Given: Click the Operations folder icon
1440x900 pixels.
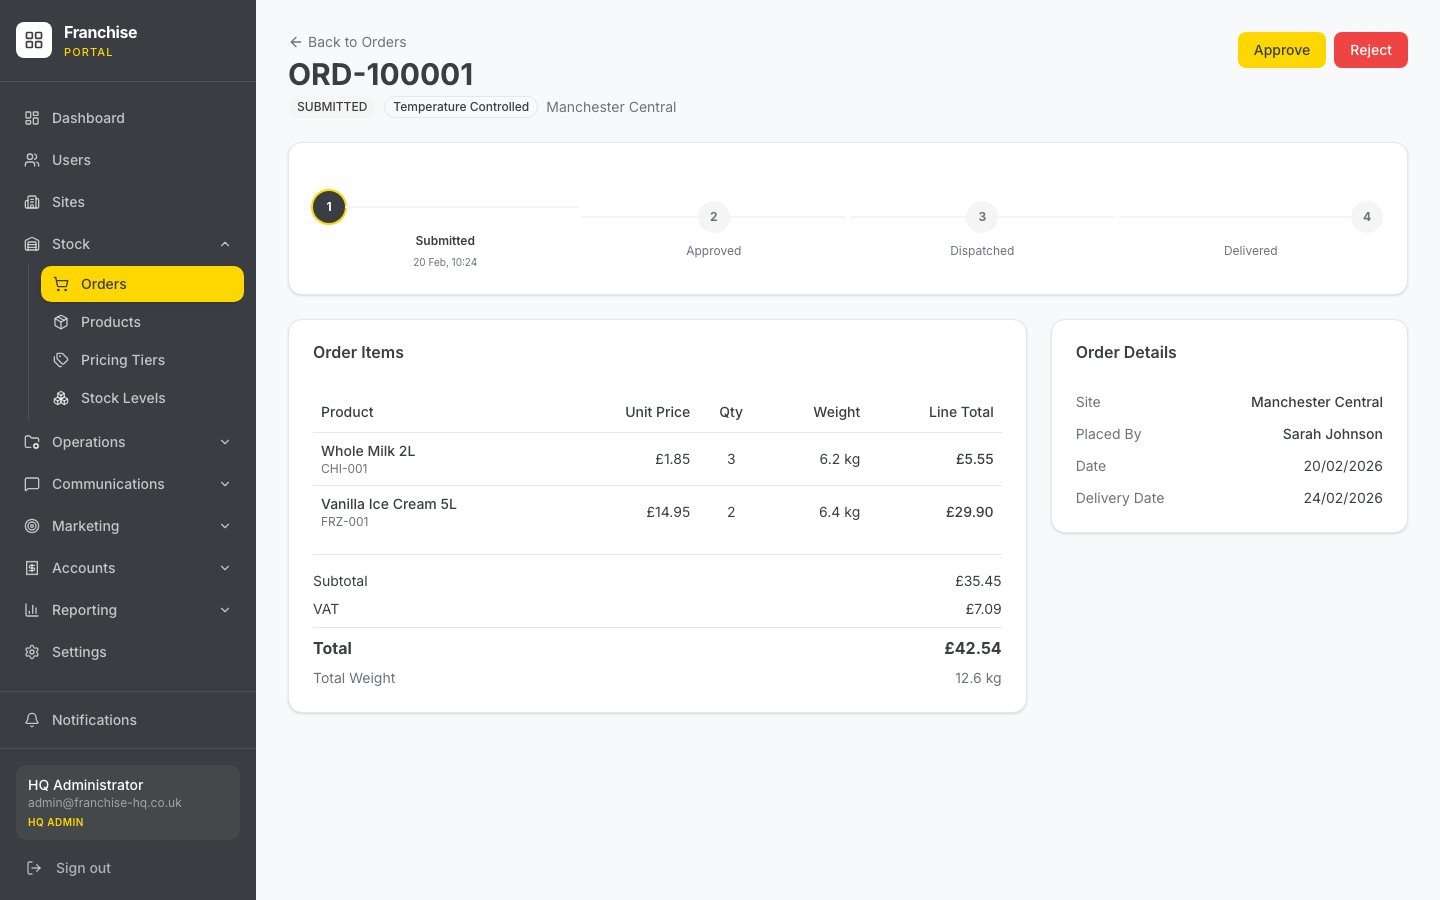Looking at the screenshot, I should tap(32, 442).
